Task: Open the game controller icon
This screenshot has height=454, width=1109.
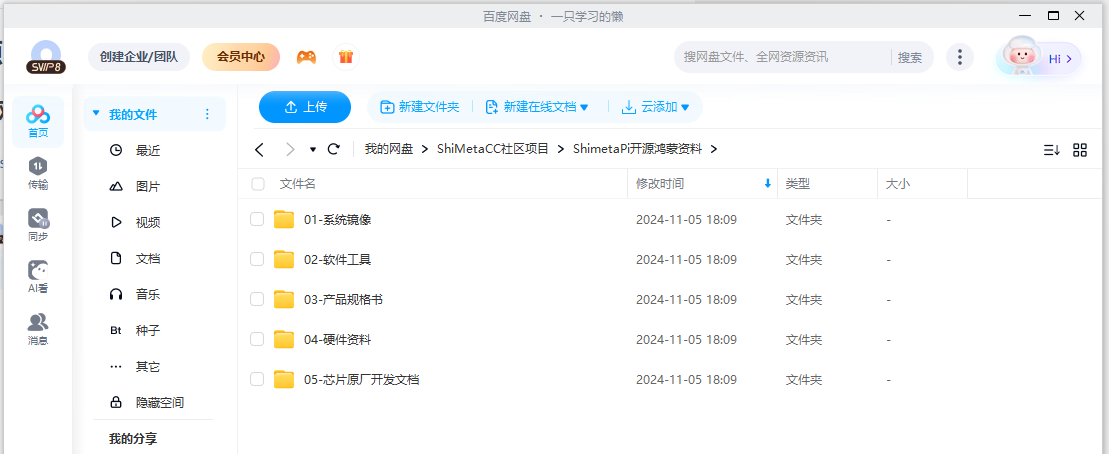Action: coord(306,57)
